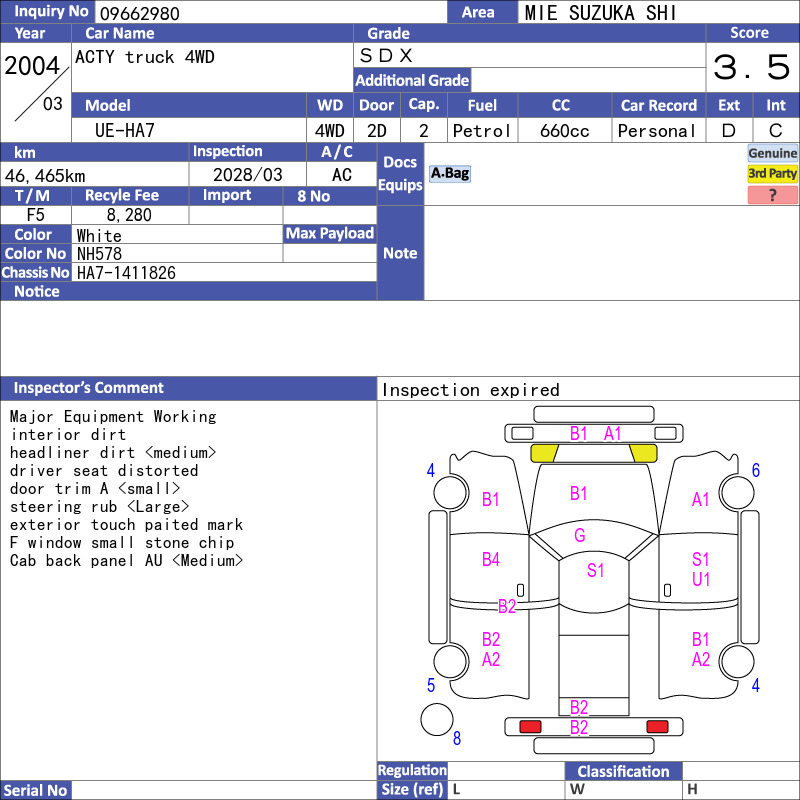The height and width of the screenshot is (800, 800).
Task: Select the B4 damage mark on the door
Action: coord(490,560)
